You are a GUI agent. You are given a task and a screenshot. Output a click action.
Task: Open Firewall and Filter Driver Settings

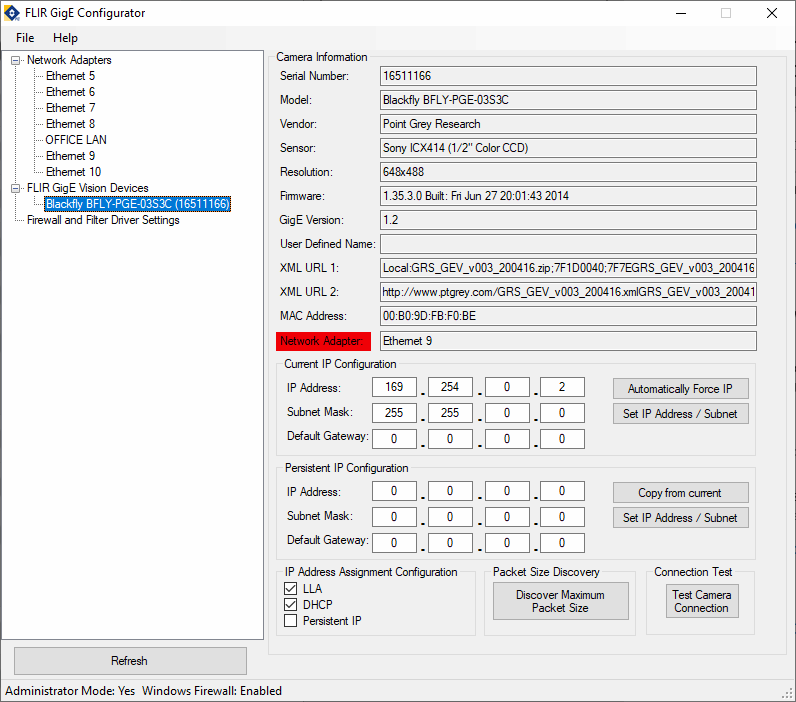pyautogui.click(x=103, y=220)
